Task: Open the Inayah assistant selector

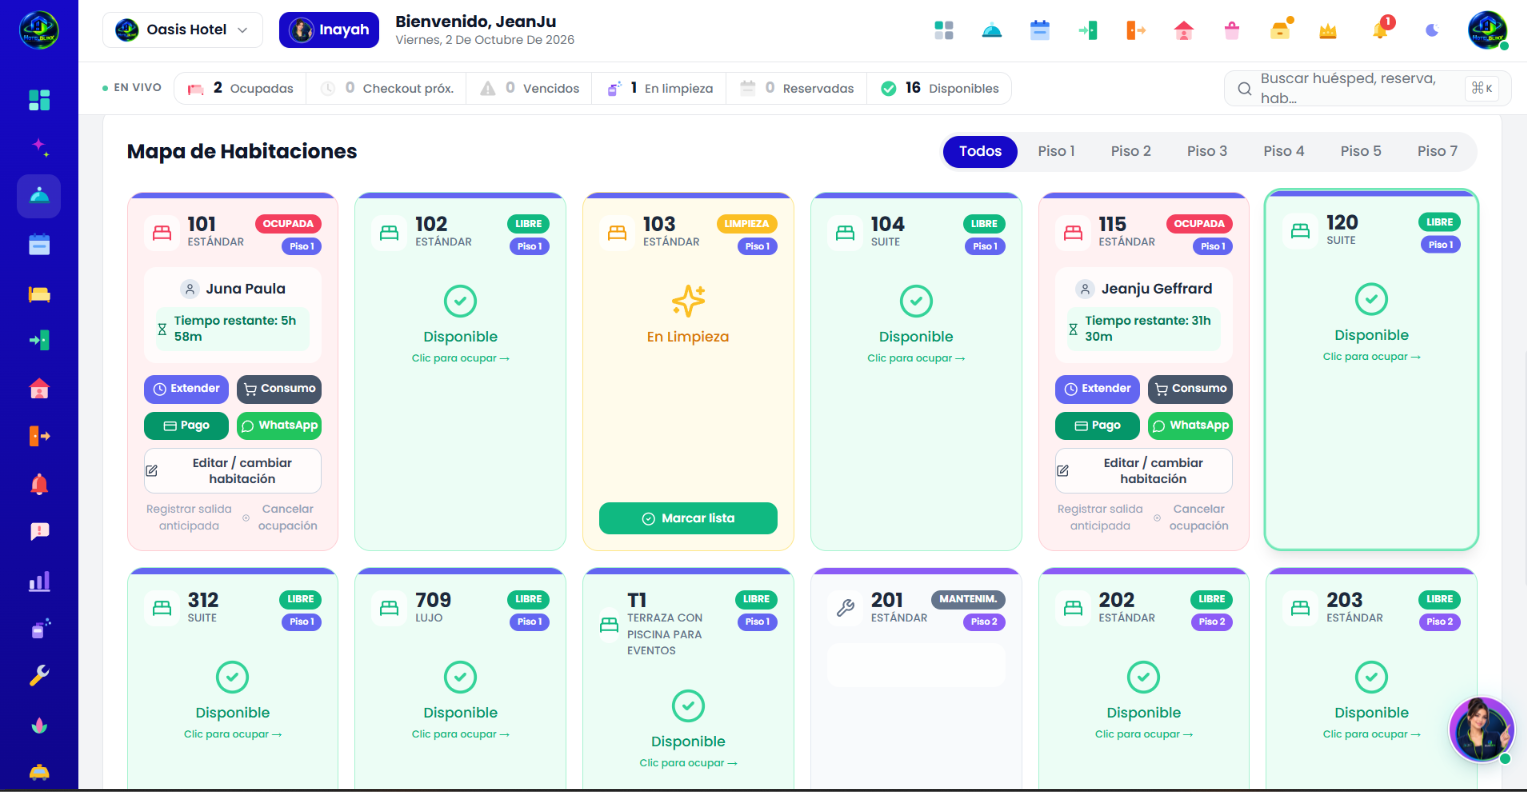Action: [x=329, y=30]
